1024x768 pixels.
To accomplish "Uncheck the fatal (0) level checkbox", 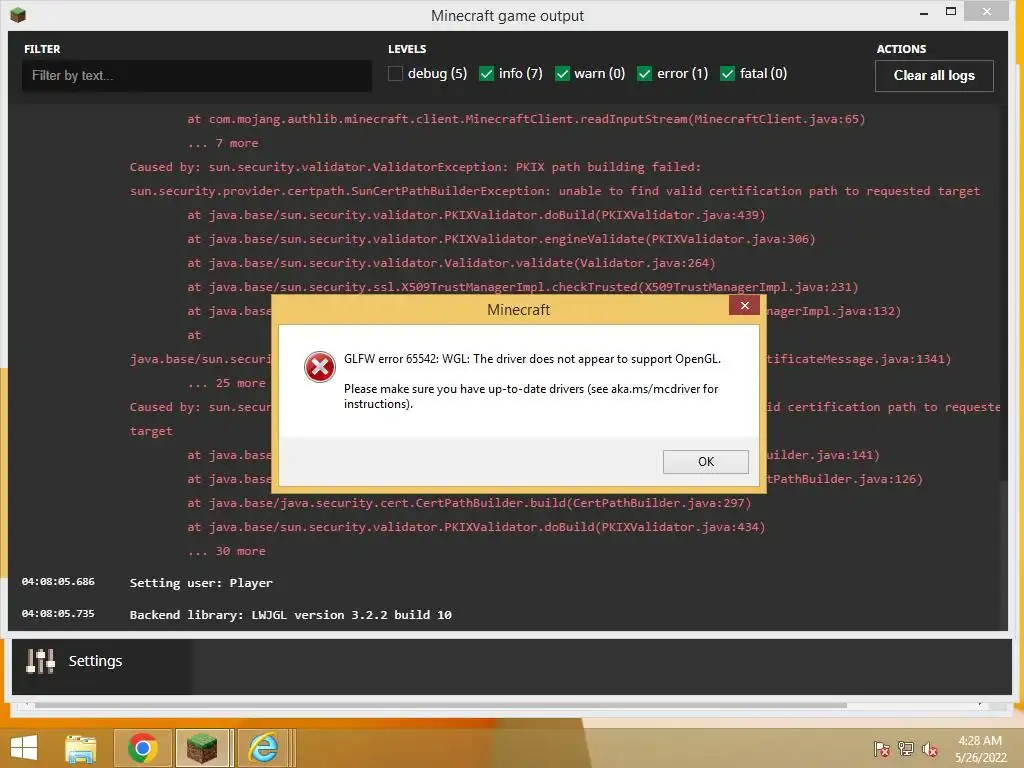I will [727, 74].
